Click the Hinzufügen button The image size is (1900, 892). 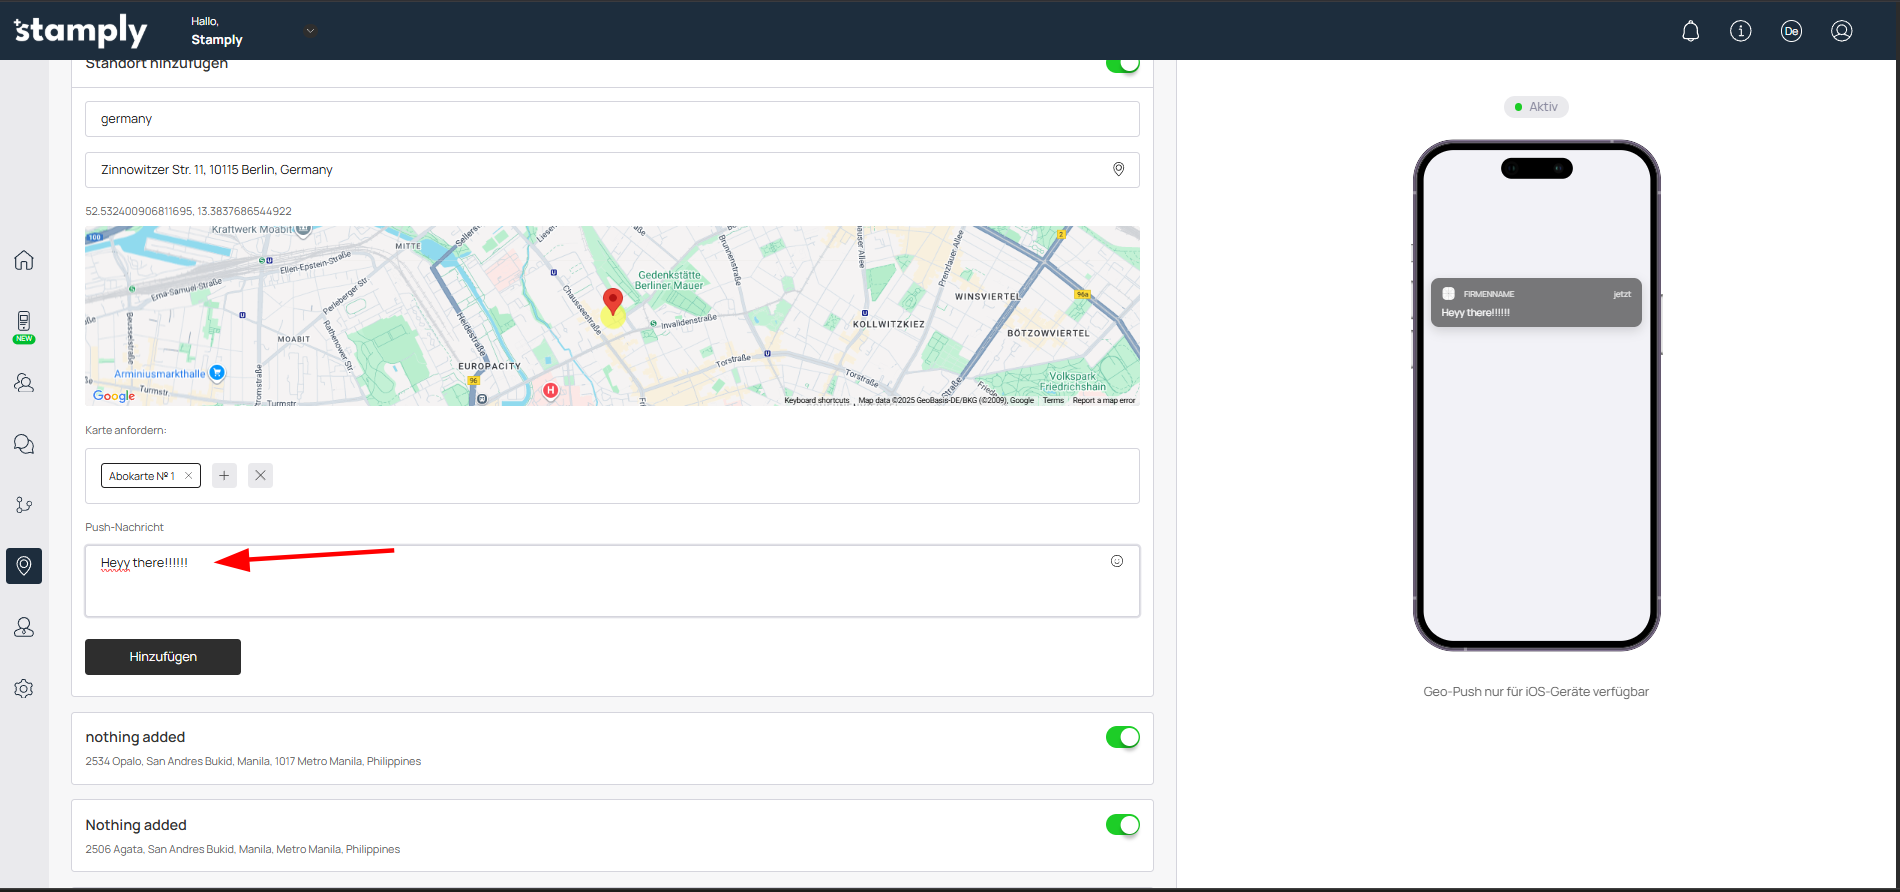pos(163,657)
